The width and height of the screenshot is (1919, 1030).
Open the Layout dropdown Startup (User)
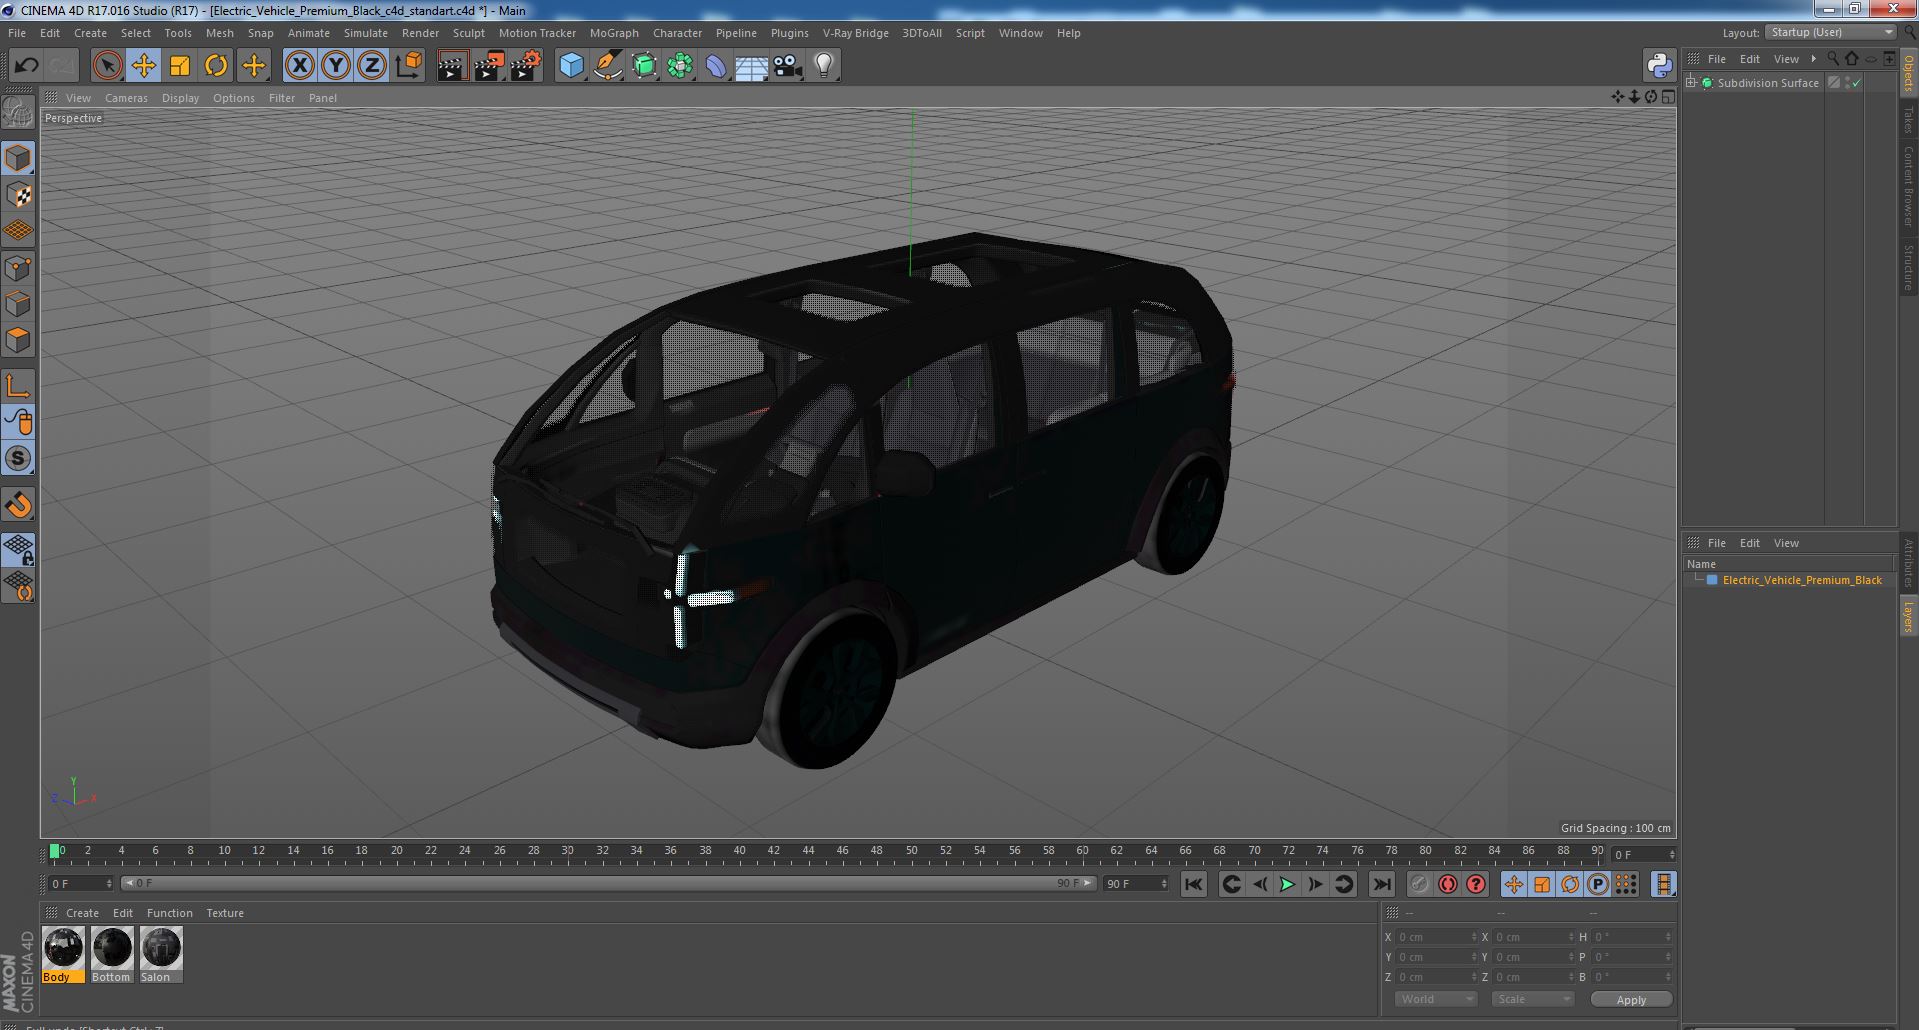1831,32
